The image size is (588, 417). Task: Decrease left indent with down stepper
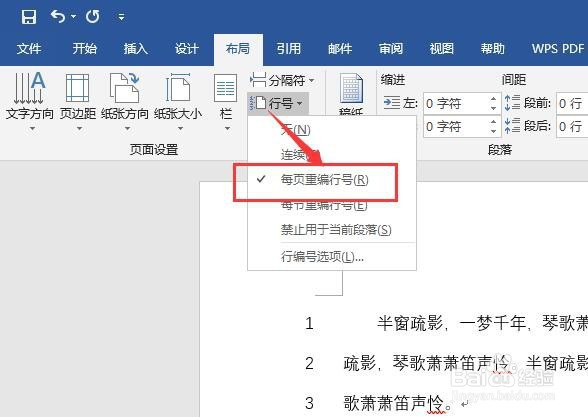pos(494,108)
